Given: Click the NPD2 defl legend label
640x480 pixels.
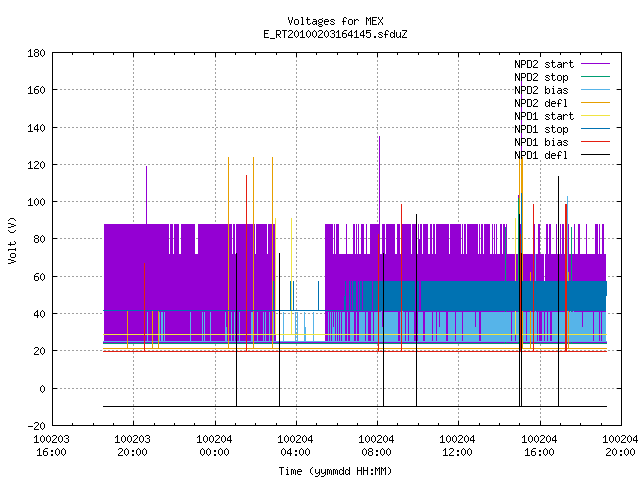Looking at the screenshot, I should coord(541,103).
